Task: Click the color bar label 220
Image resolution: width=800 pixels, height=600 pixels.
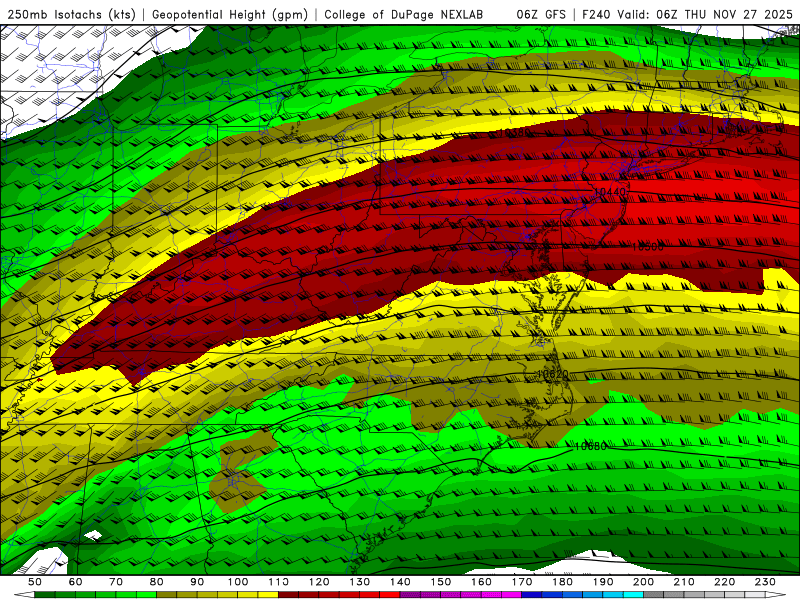Action: [x=724, y=582]
